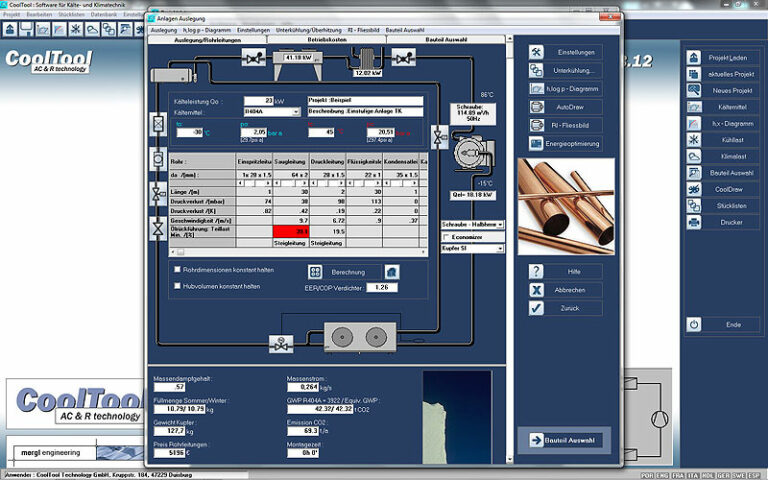The image size is (768, 480).
Task: Open the h,log p - Diagramm menu
Action: 207,30
